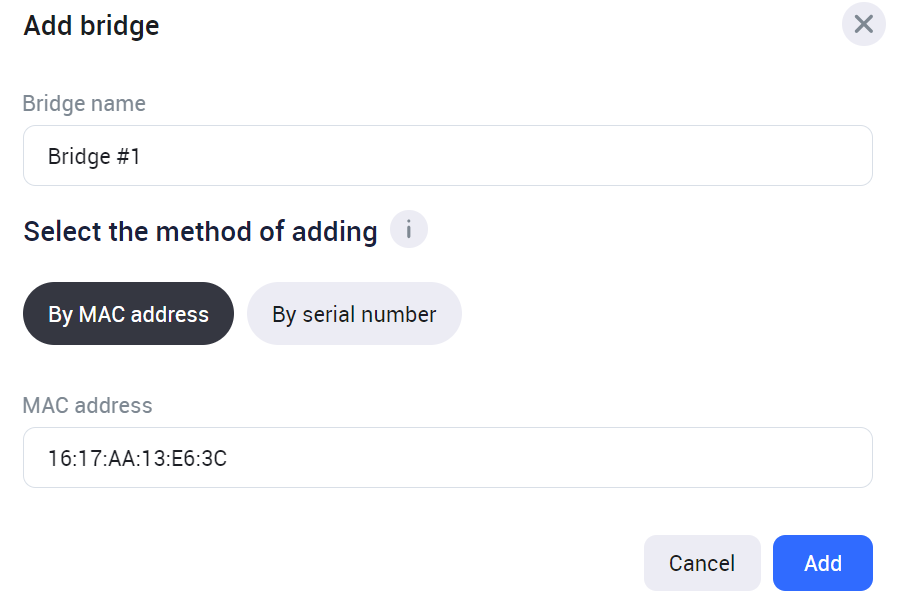The image size is (899, 601).
Task: Confirm adding the bridge with Add
Action: tap(822, 563)
